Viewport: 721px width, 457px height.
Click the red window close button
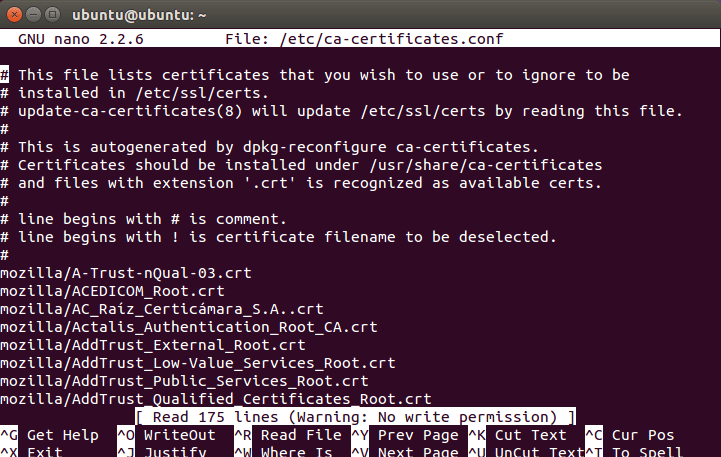(x=14, y=15)
